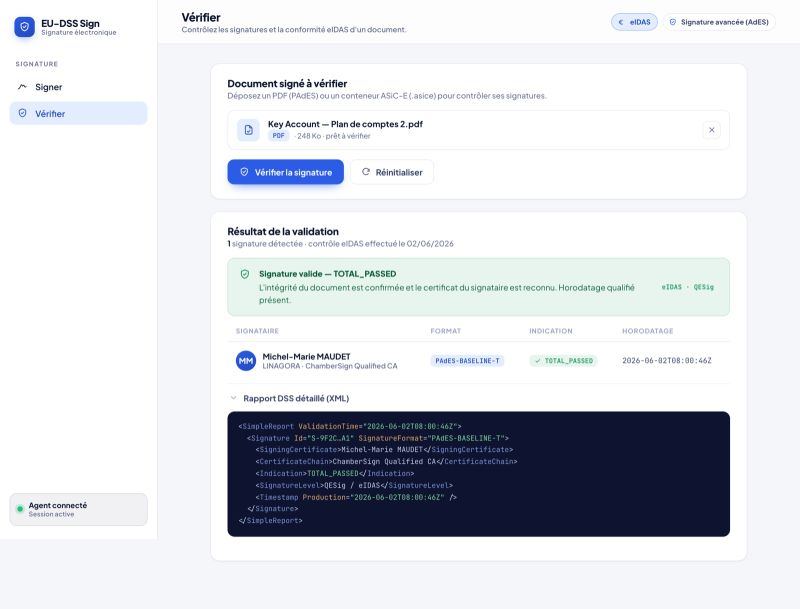Viewport: 800px width, 609px height.
Task: Open the Signer section in the sidebar
Action: [78, 87]
